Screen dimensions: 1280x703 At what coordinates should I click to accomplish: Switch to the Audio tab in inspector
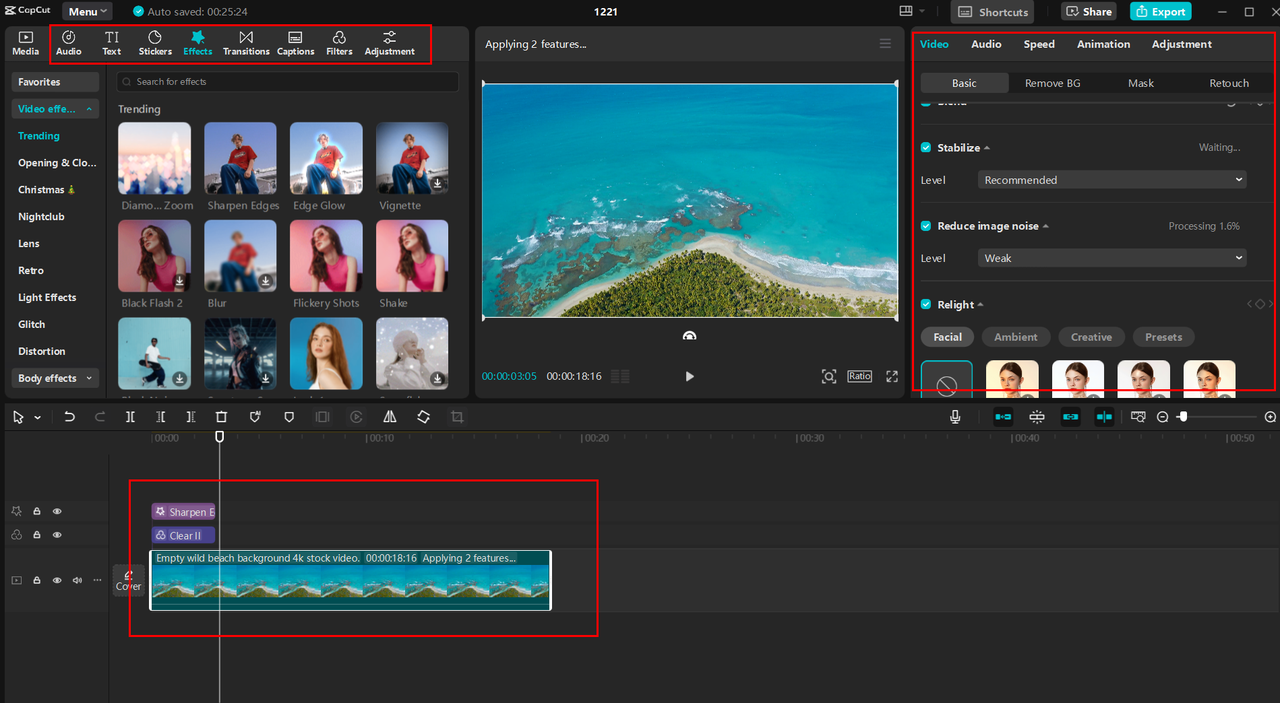986,44
